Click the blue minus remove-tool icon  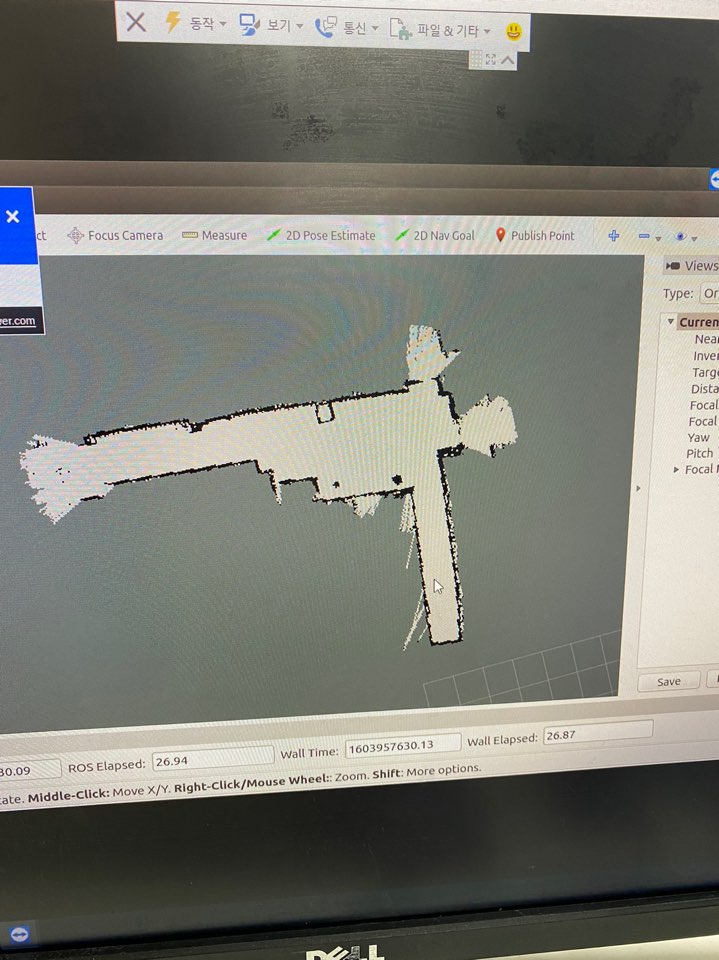click(644, 236)
